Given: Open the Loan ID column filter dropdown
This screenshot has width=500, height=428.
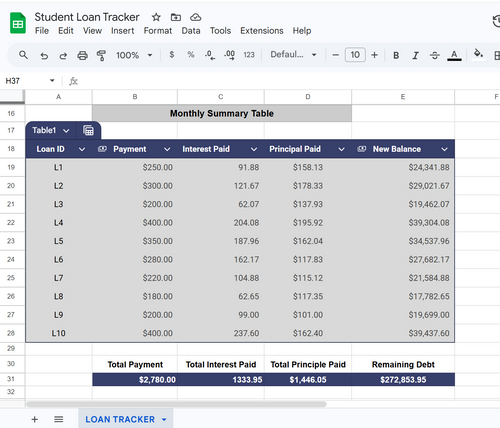Looking at the screenshot, I should [82, 149].
